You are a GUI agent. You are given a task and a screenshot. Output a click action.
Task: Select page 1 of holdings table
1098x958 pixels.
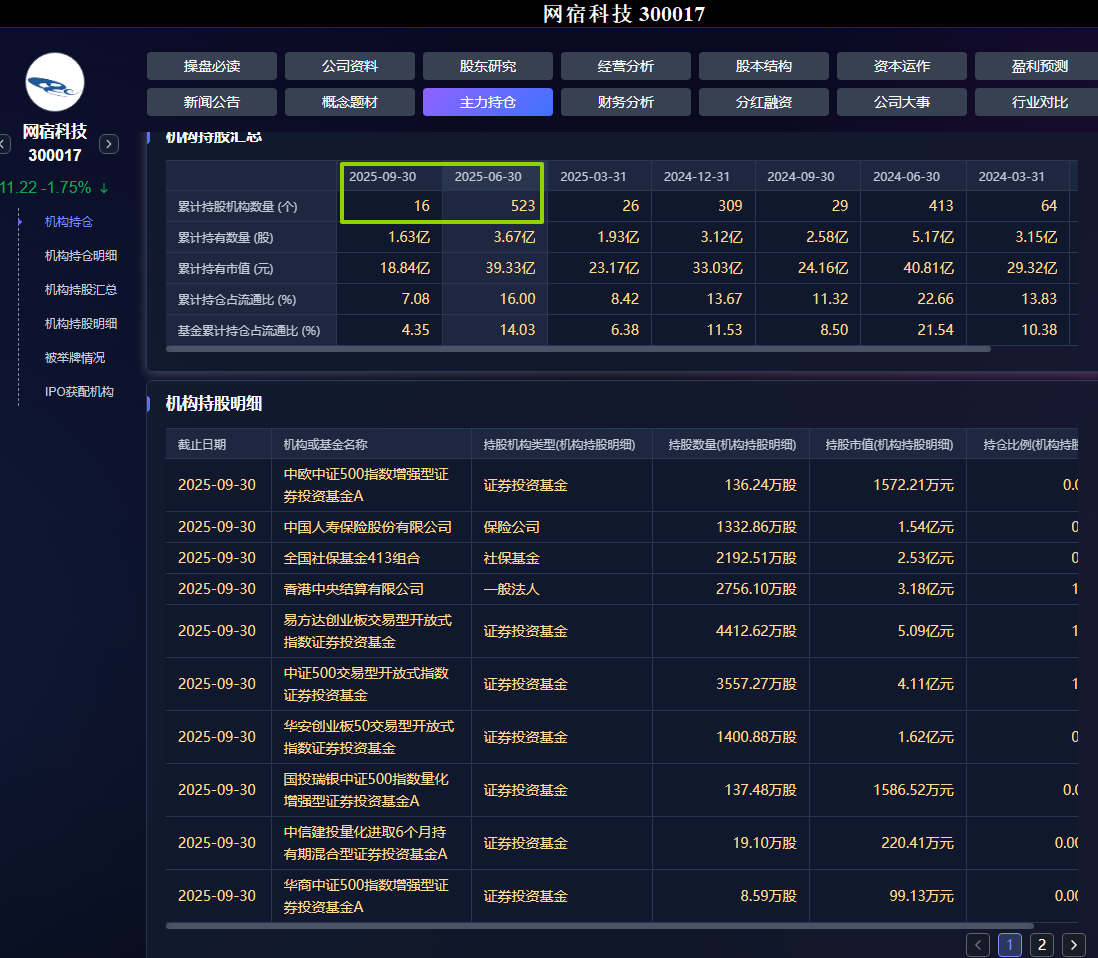1010,945
